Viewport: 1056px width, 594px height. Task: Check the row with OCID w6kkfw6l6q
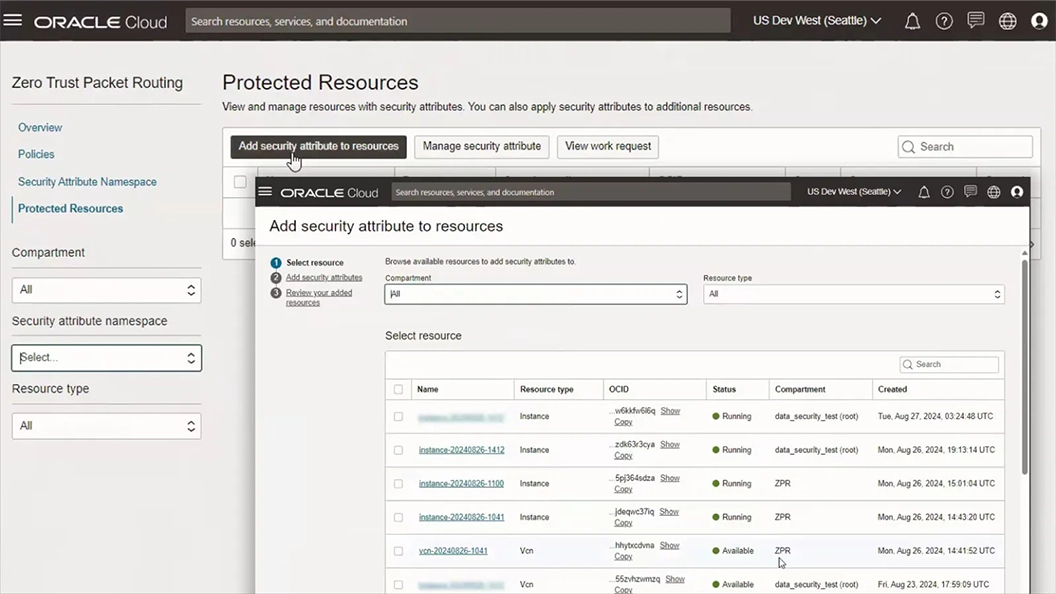(x=399, y=417)
